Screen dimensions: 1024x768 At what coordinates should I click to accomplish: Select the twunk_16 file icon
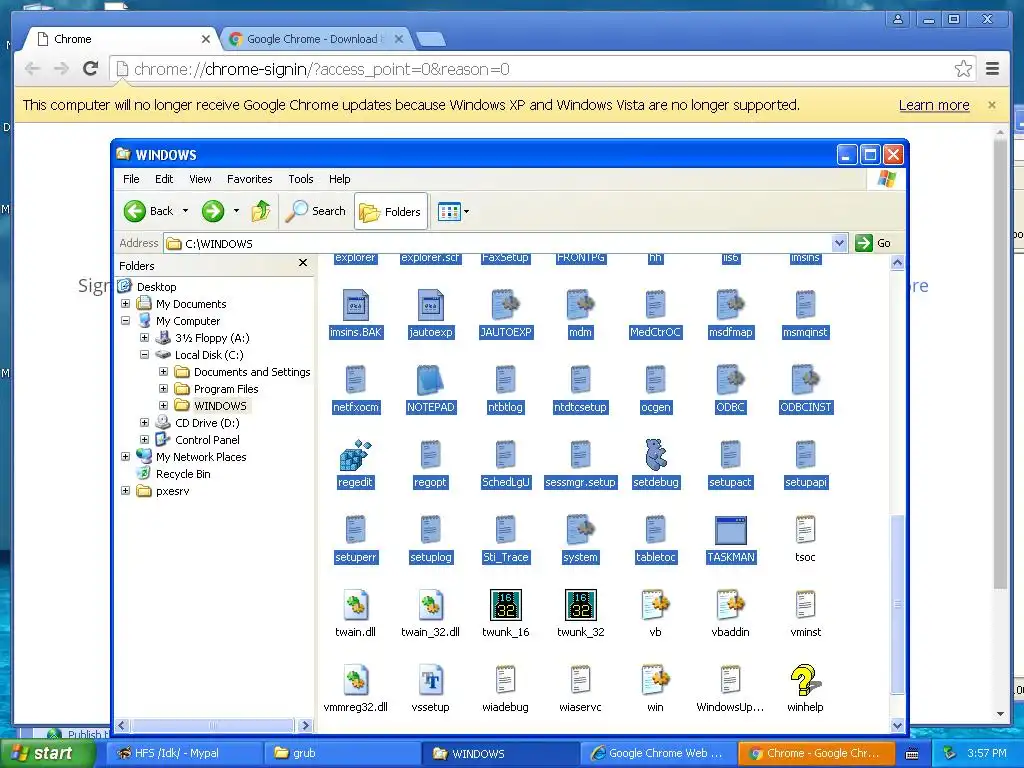pos(505,605)
